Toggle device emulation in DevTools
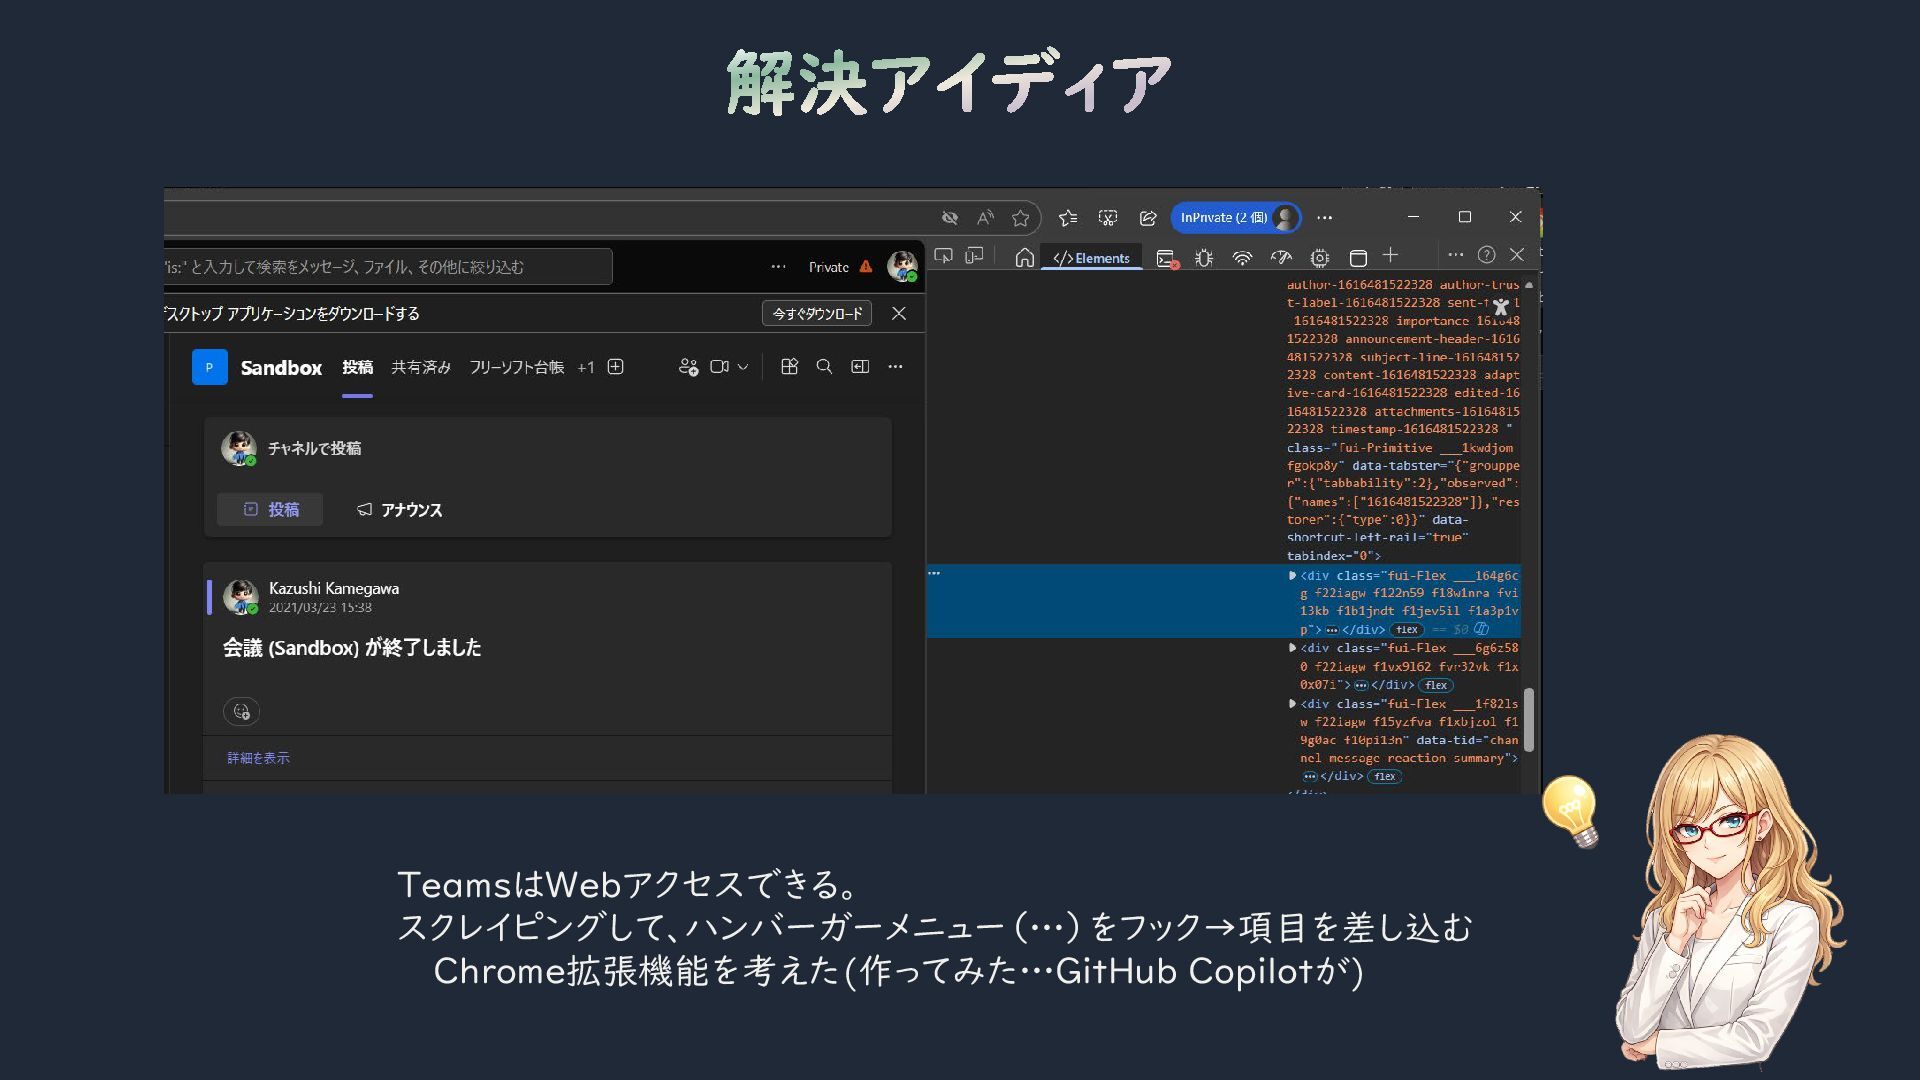The height and width of the screenshot is (1080, 1920). click(x=975, y=257)
